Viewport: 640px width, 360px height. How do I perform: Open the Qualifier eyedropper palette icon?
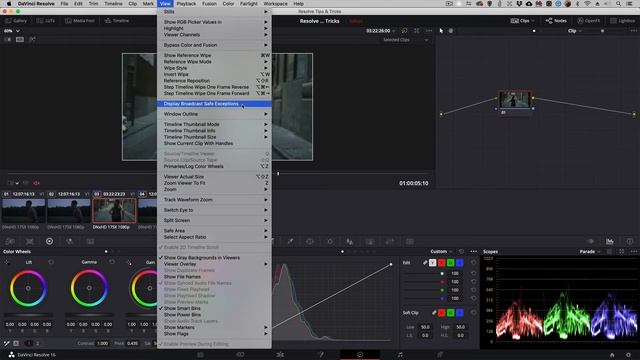pyautogui.click(x=290, y=241)
